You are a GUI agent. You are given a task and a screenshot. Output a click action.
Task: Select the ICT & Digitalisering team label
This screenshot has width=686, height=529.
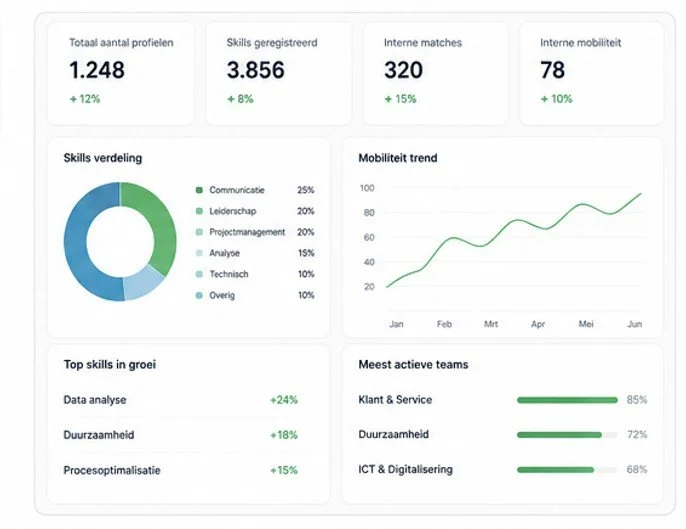(406, 469)
